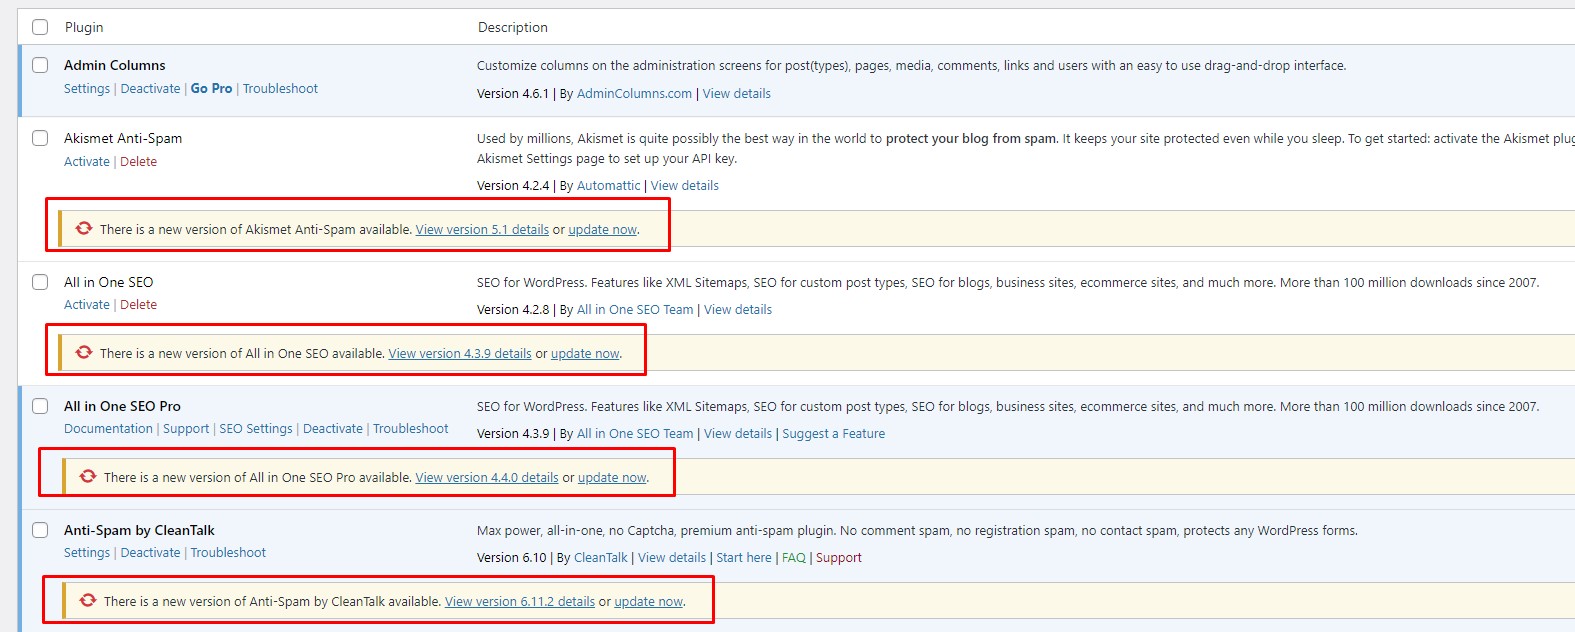Deactivate Anti-Spam by CleanTalk
Screen dimensions: 1575x632
[x=151, y=552]
